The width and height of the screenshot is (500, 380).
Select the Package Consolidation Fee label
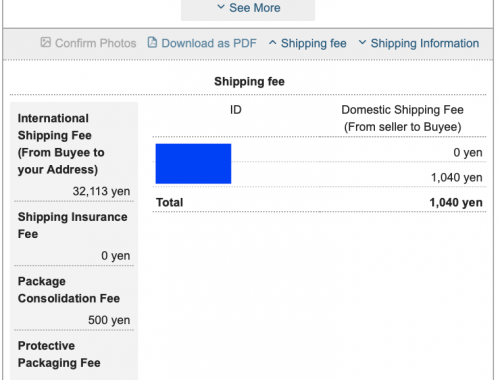(x=69, y=290)
